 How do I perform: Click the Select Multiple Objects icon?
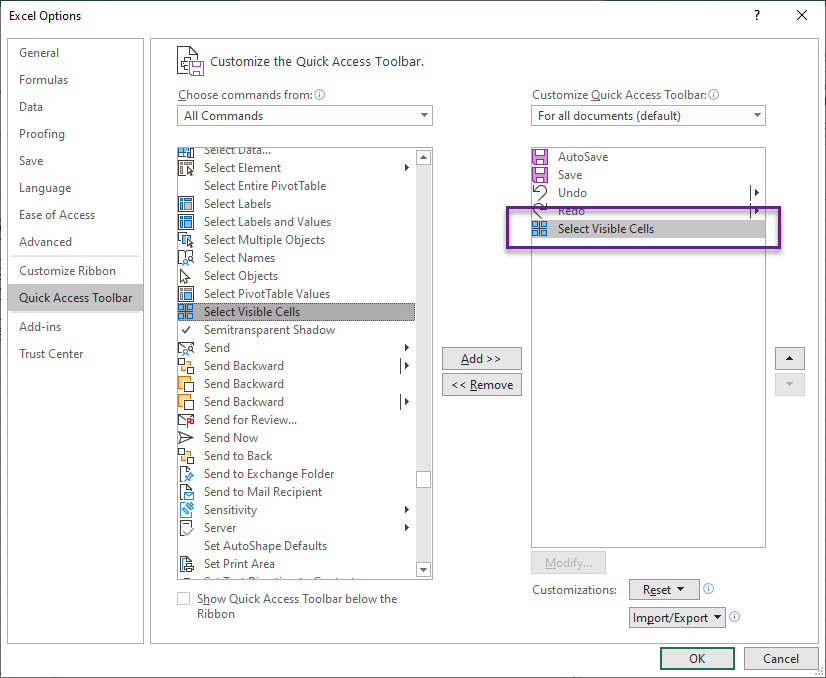click(186, 240)
